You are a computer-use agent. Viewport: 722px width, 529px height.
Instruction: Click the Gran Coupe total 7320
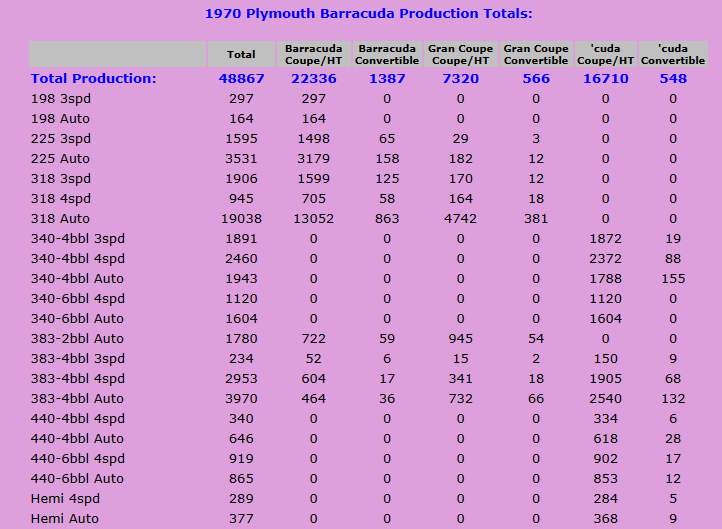tap(460, 78)
